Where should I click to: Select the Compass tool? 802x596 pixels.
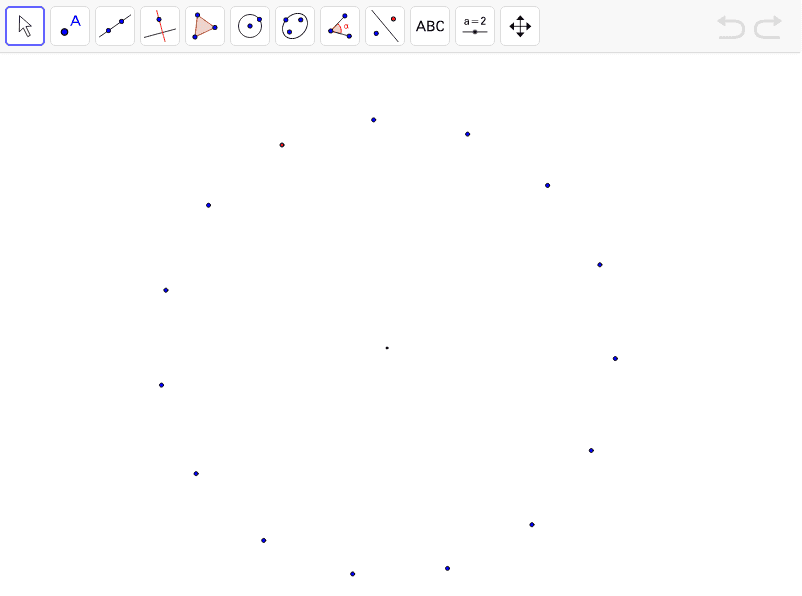pyautogui.click(x=294, y=26)
